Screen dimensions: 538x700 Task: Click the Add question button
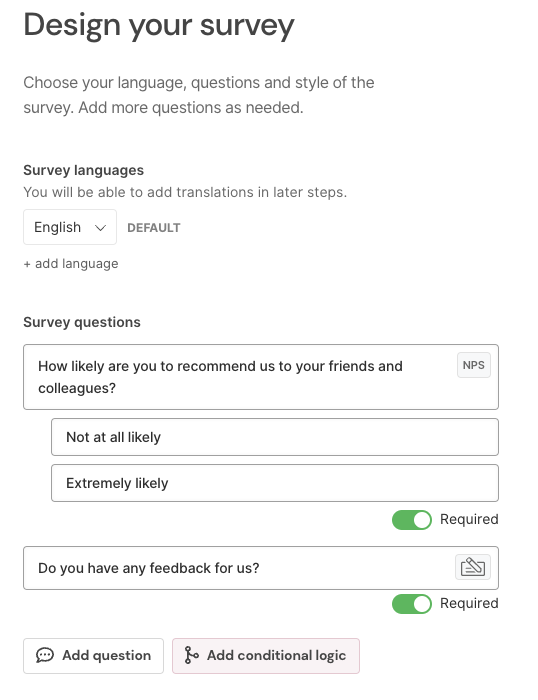[x=93, y=655]
